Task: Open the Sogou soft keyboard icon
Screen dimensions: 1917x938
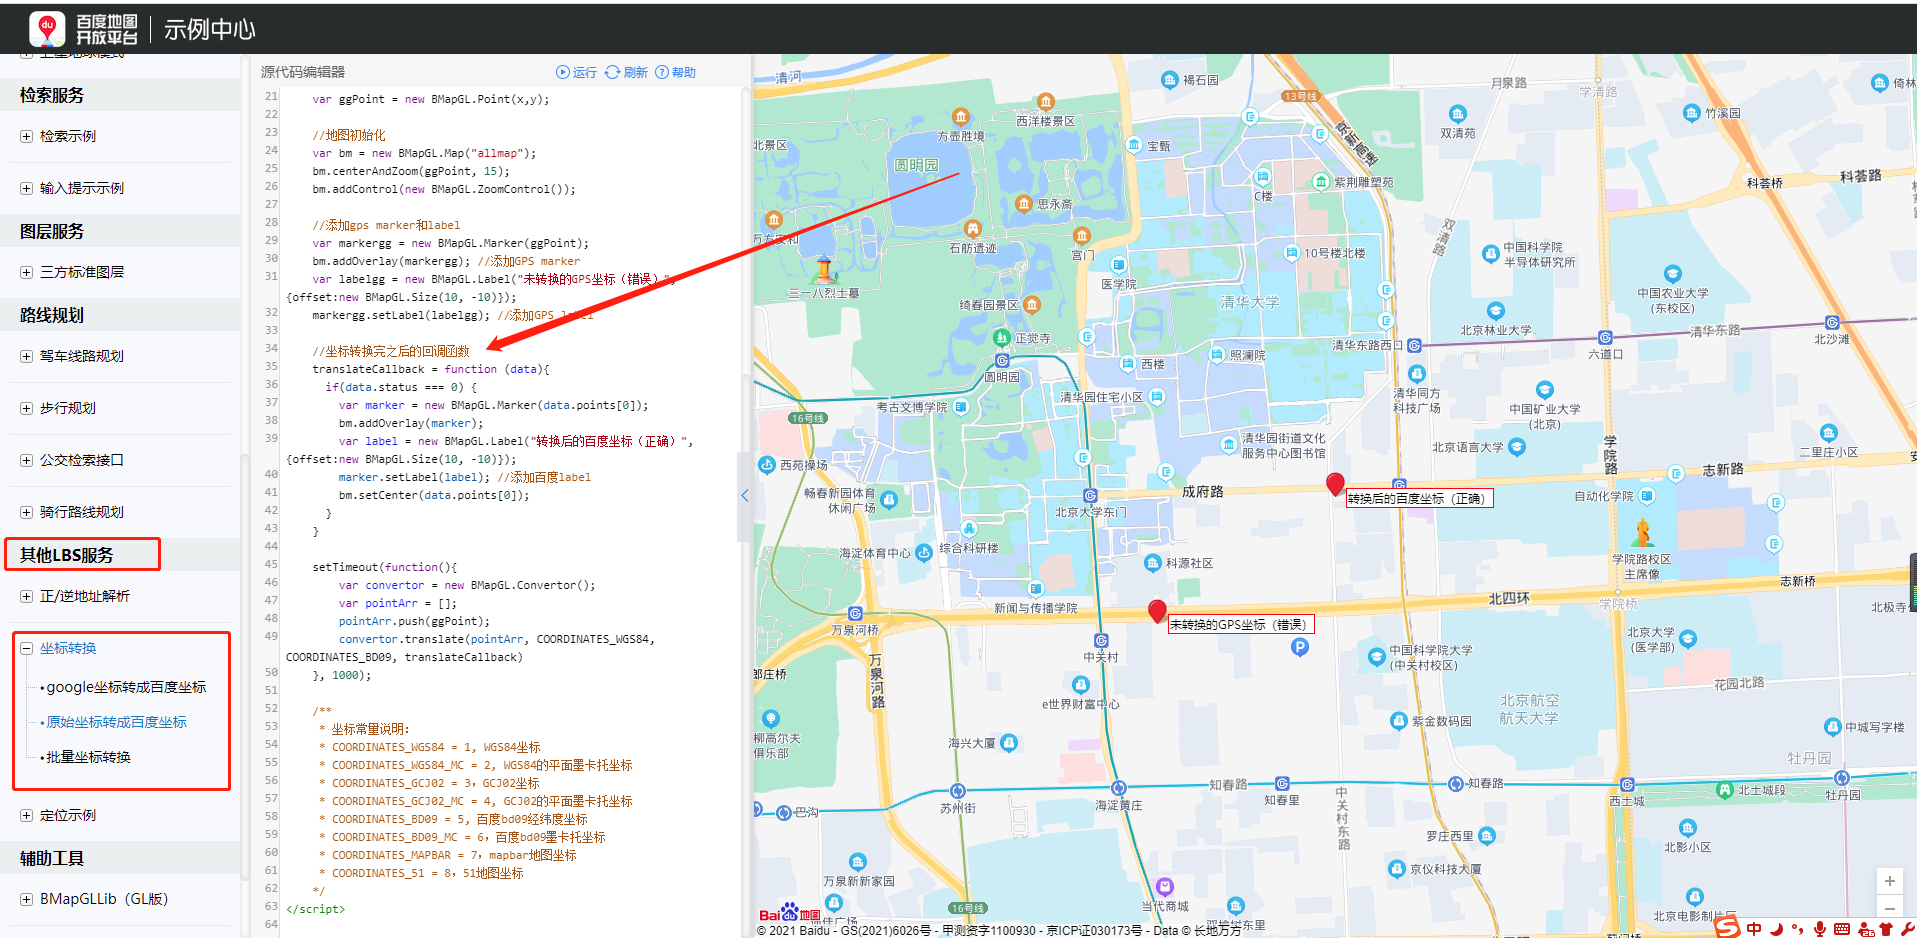Action: tap(1842, 929)
